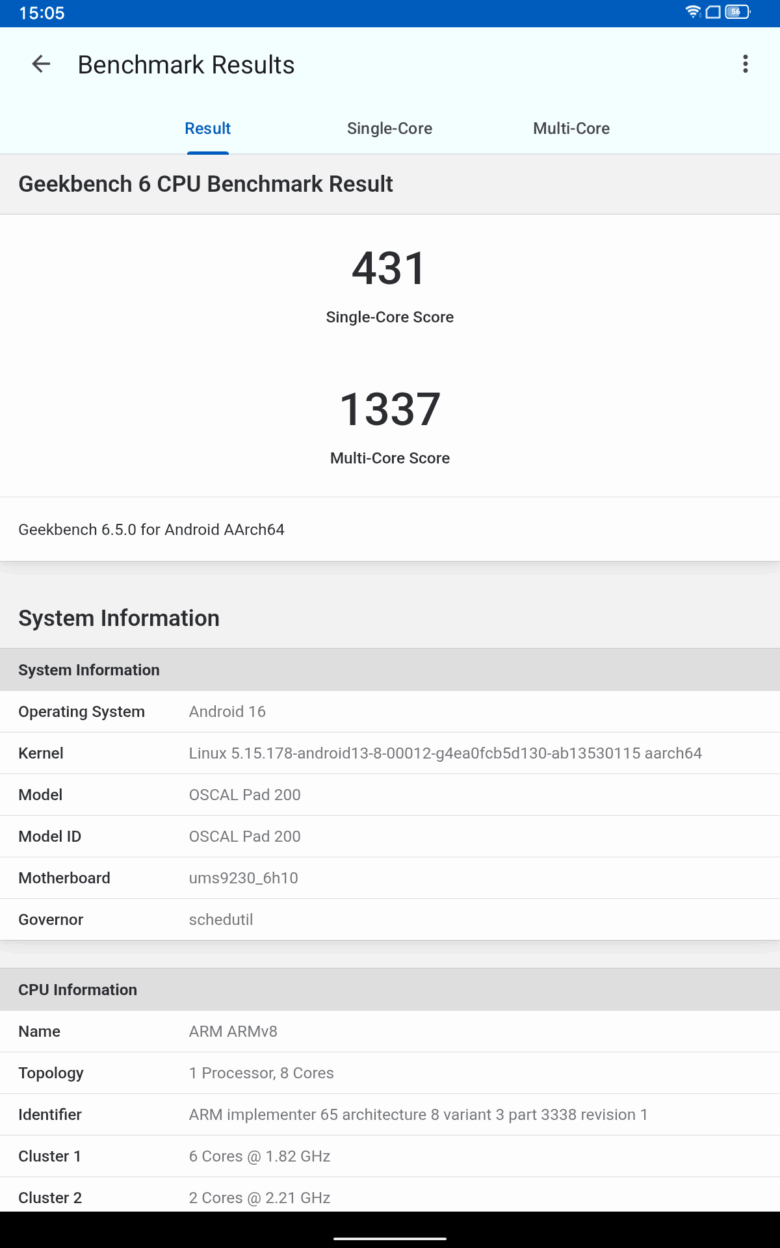The image size is (780, 1248).
Task: Select the Model ID row label
Action: (50, 836)
